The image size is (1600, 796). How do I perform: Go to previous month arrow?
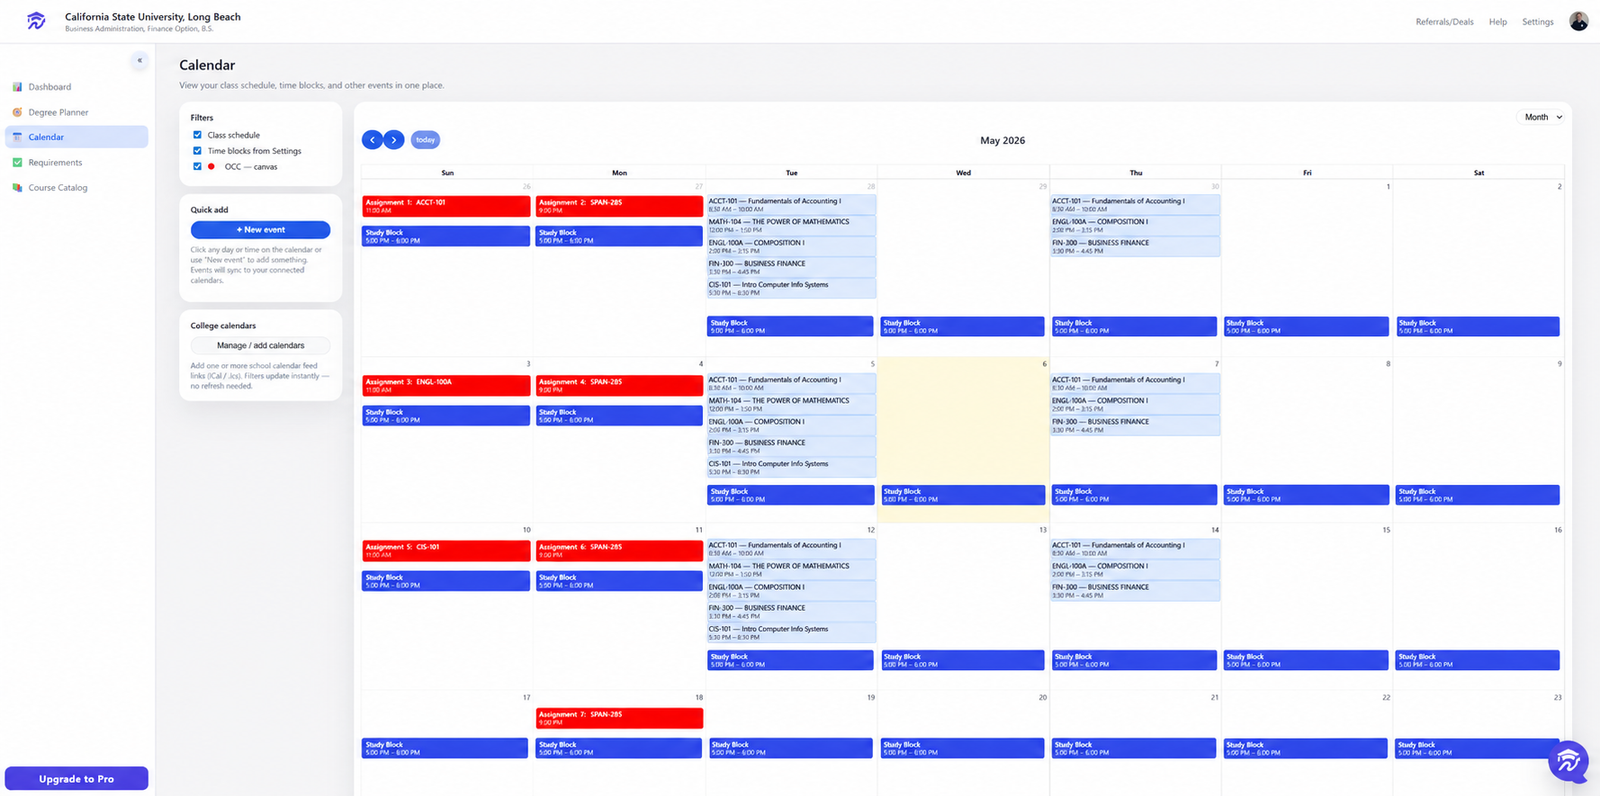tap(372, 140)
